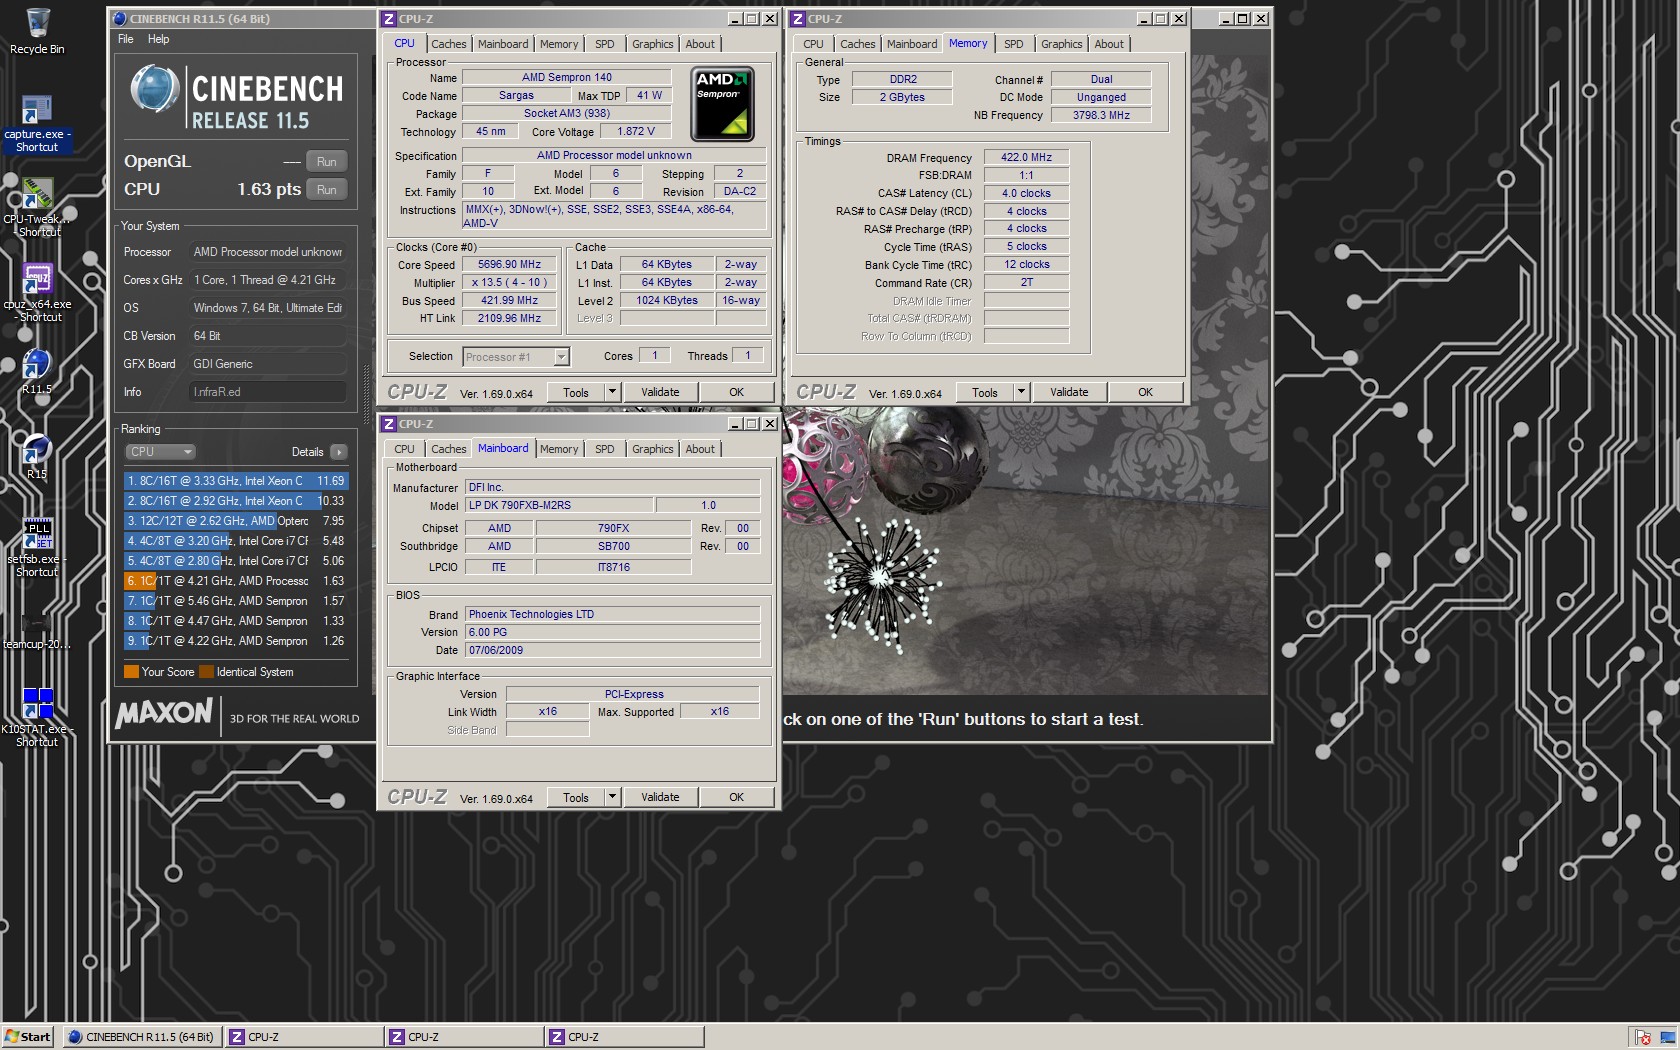Screen dimensions: 1680x1050
Task: Click Validate in Mainboard CPU-Z window
Action: coord(660,798)
